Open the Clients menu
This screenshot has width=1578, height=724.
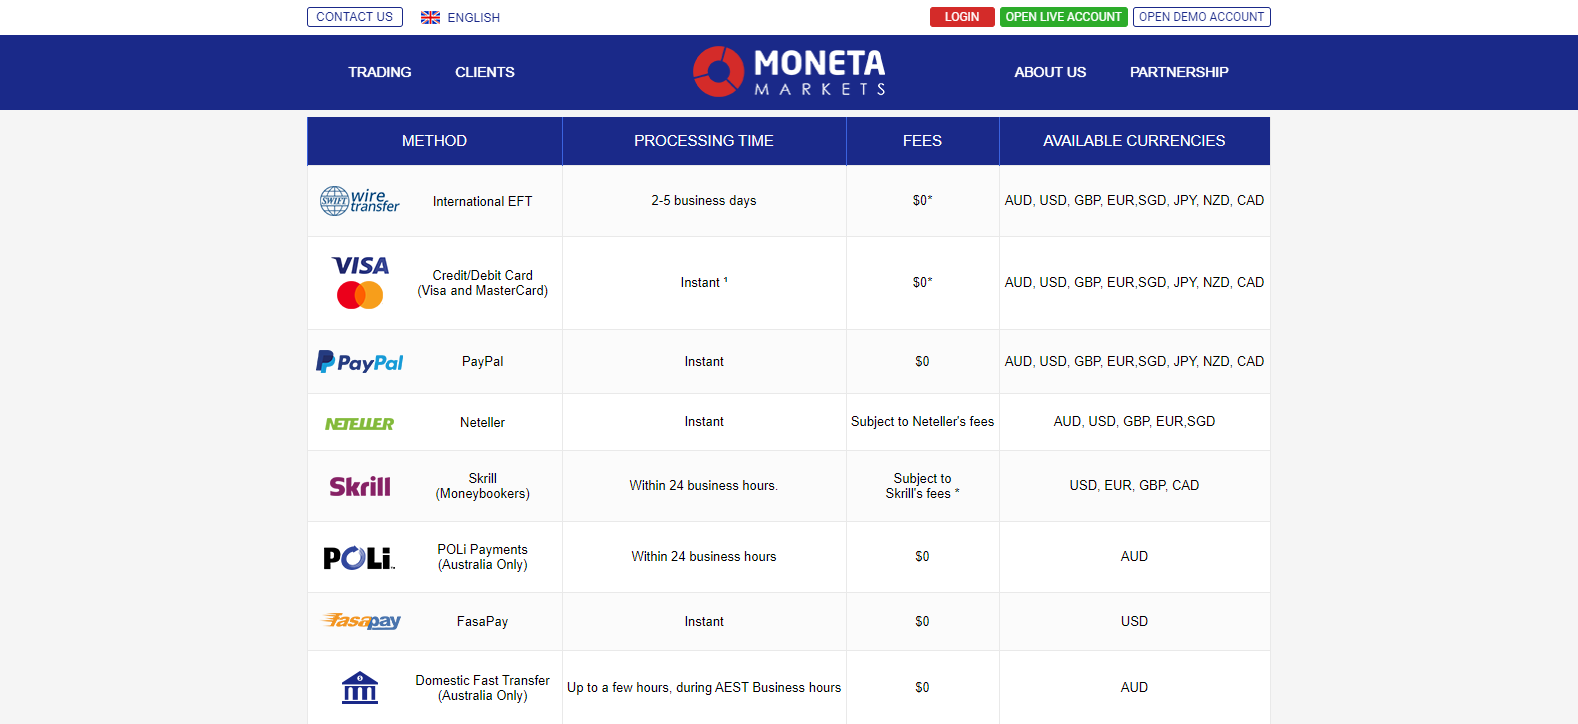click(x=485, y=72)
